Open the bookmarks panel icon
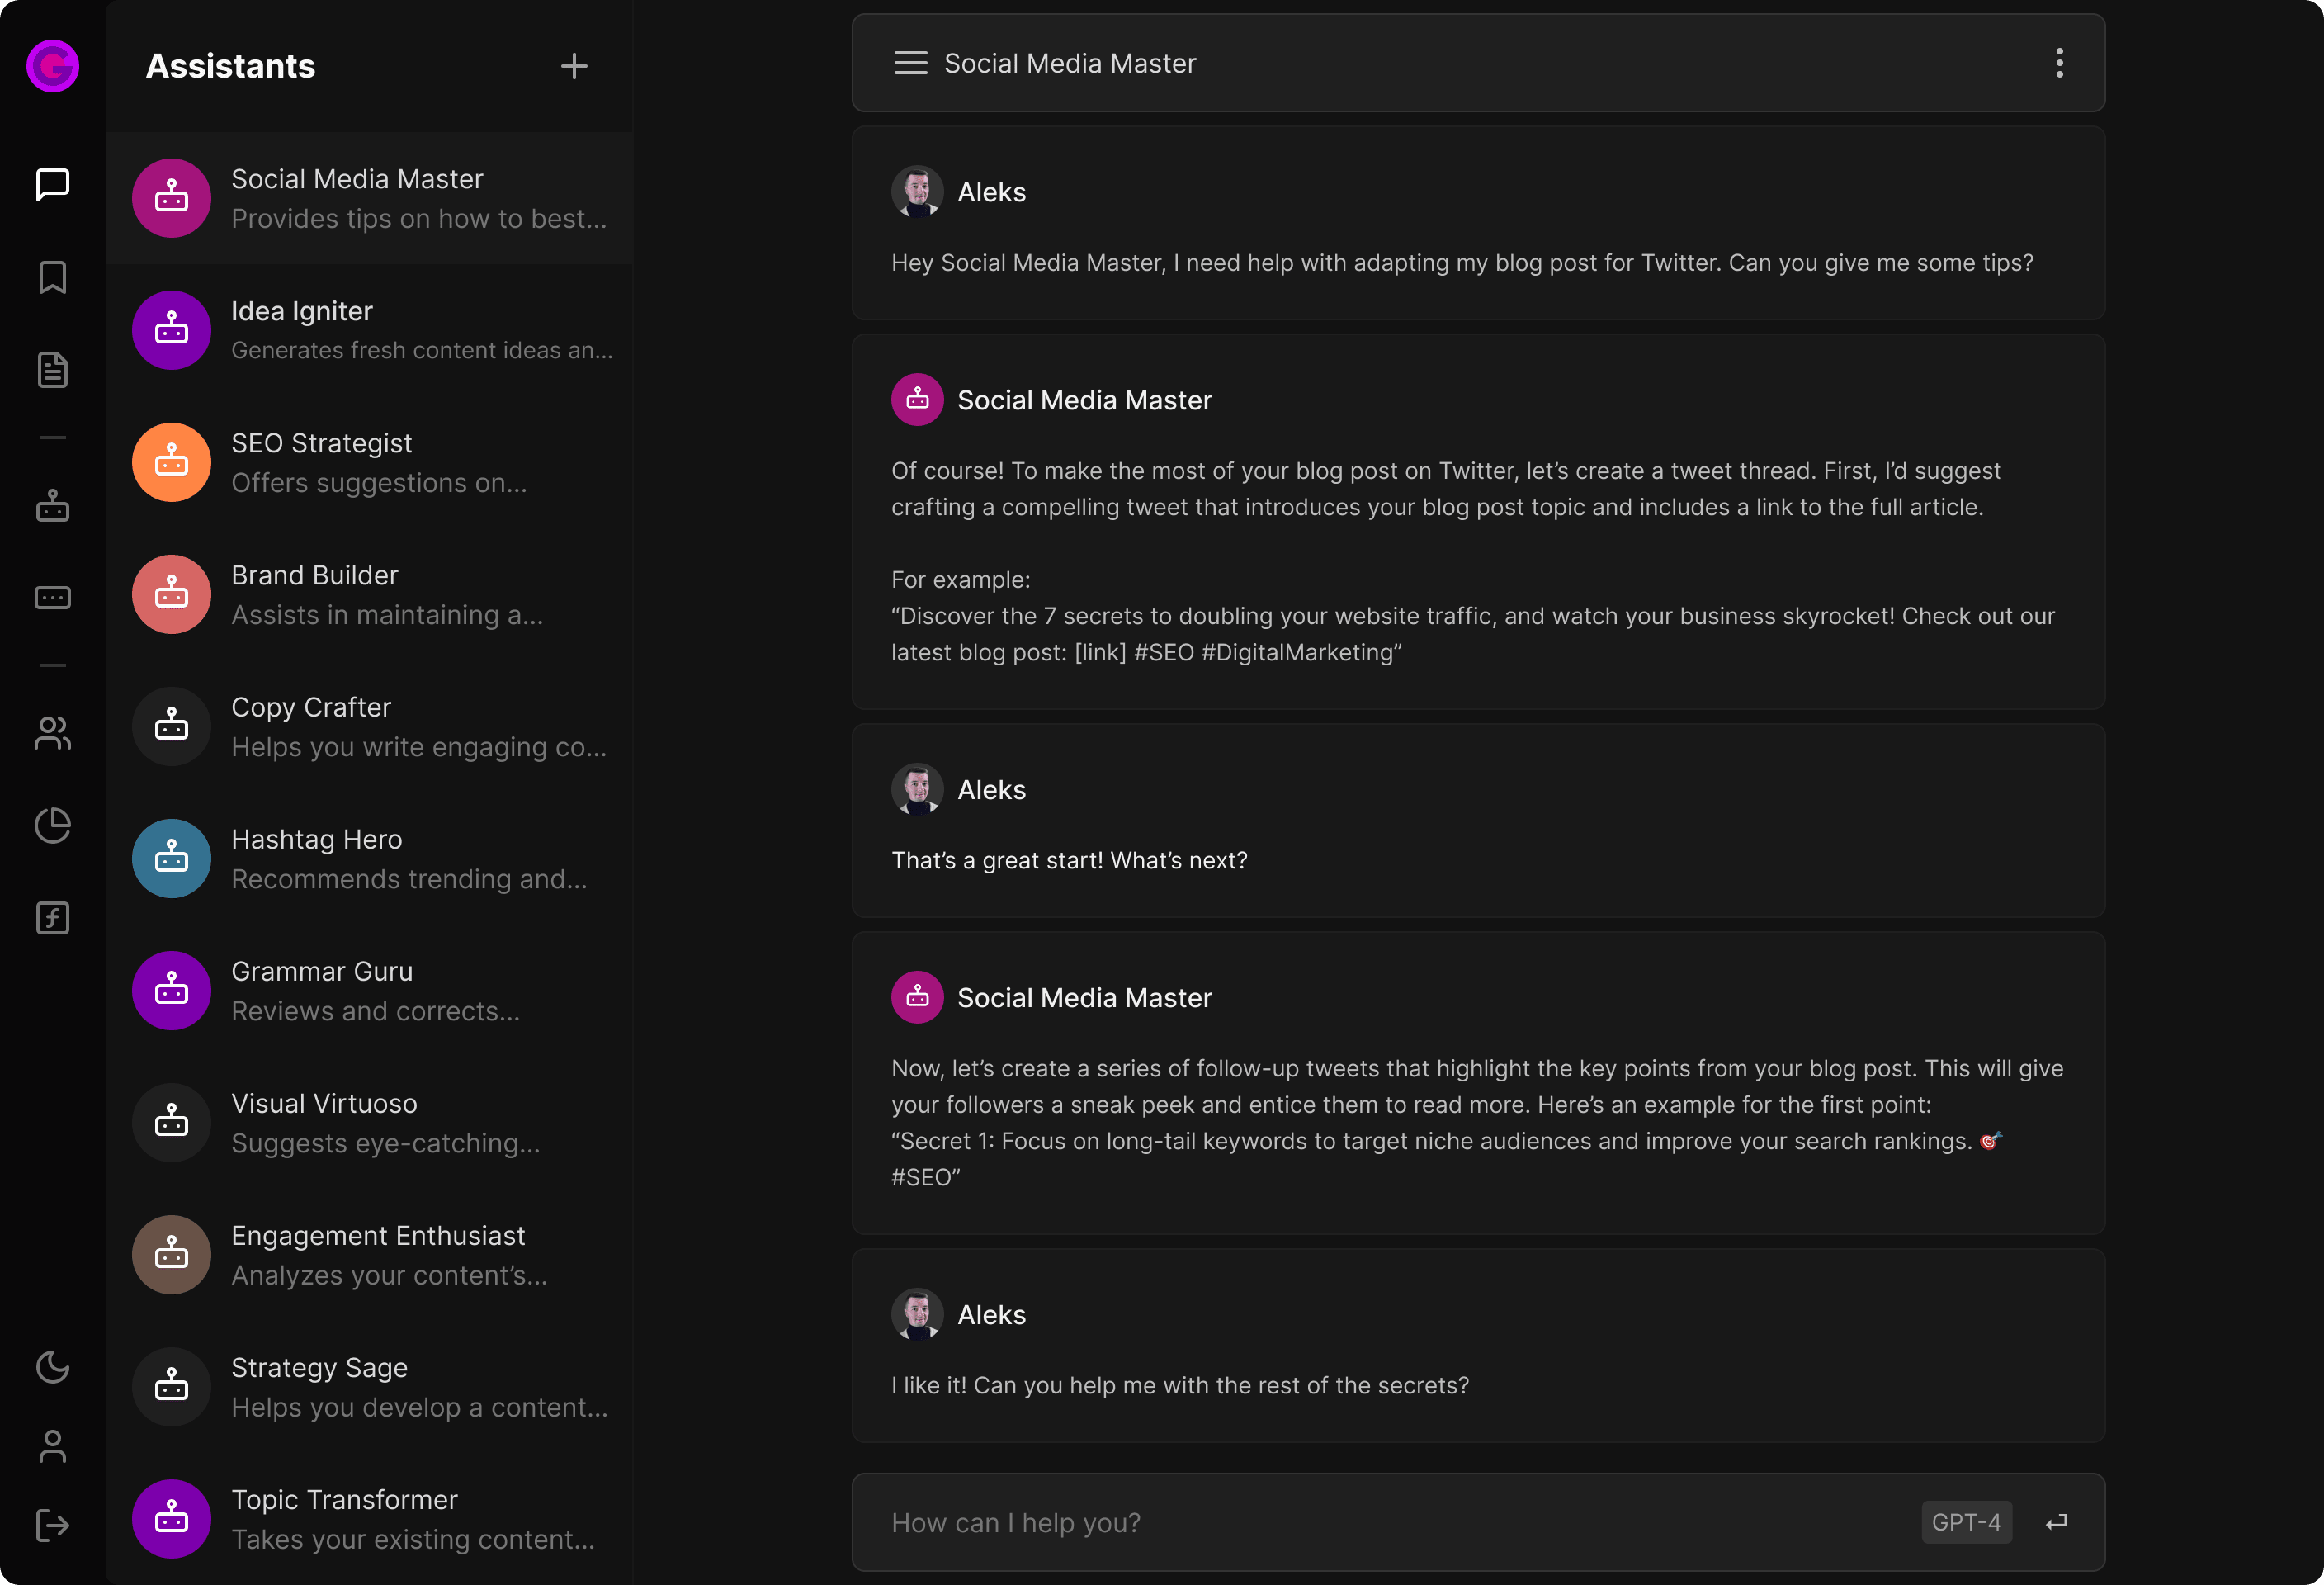 click(x=52, y=277)
